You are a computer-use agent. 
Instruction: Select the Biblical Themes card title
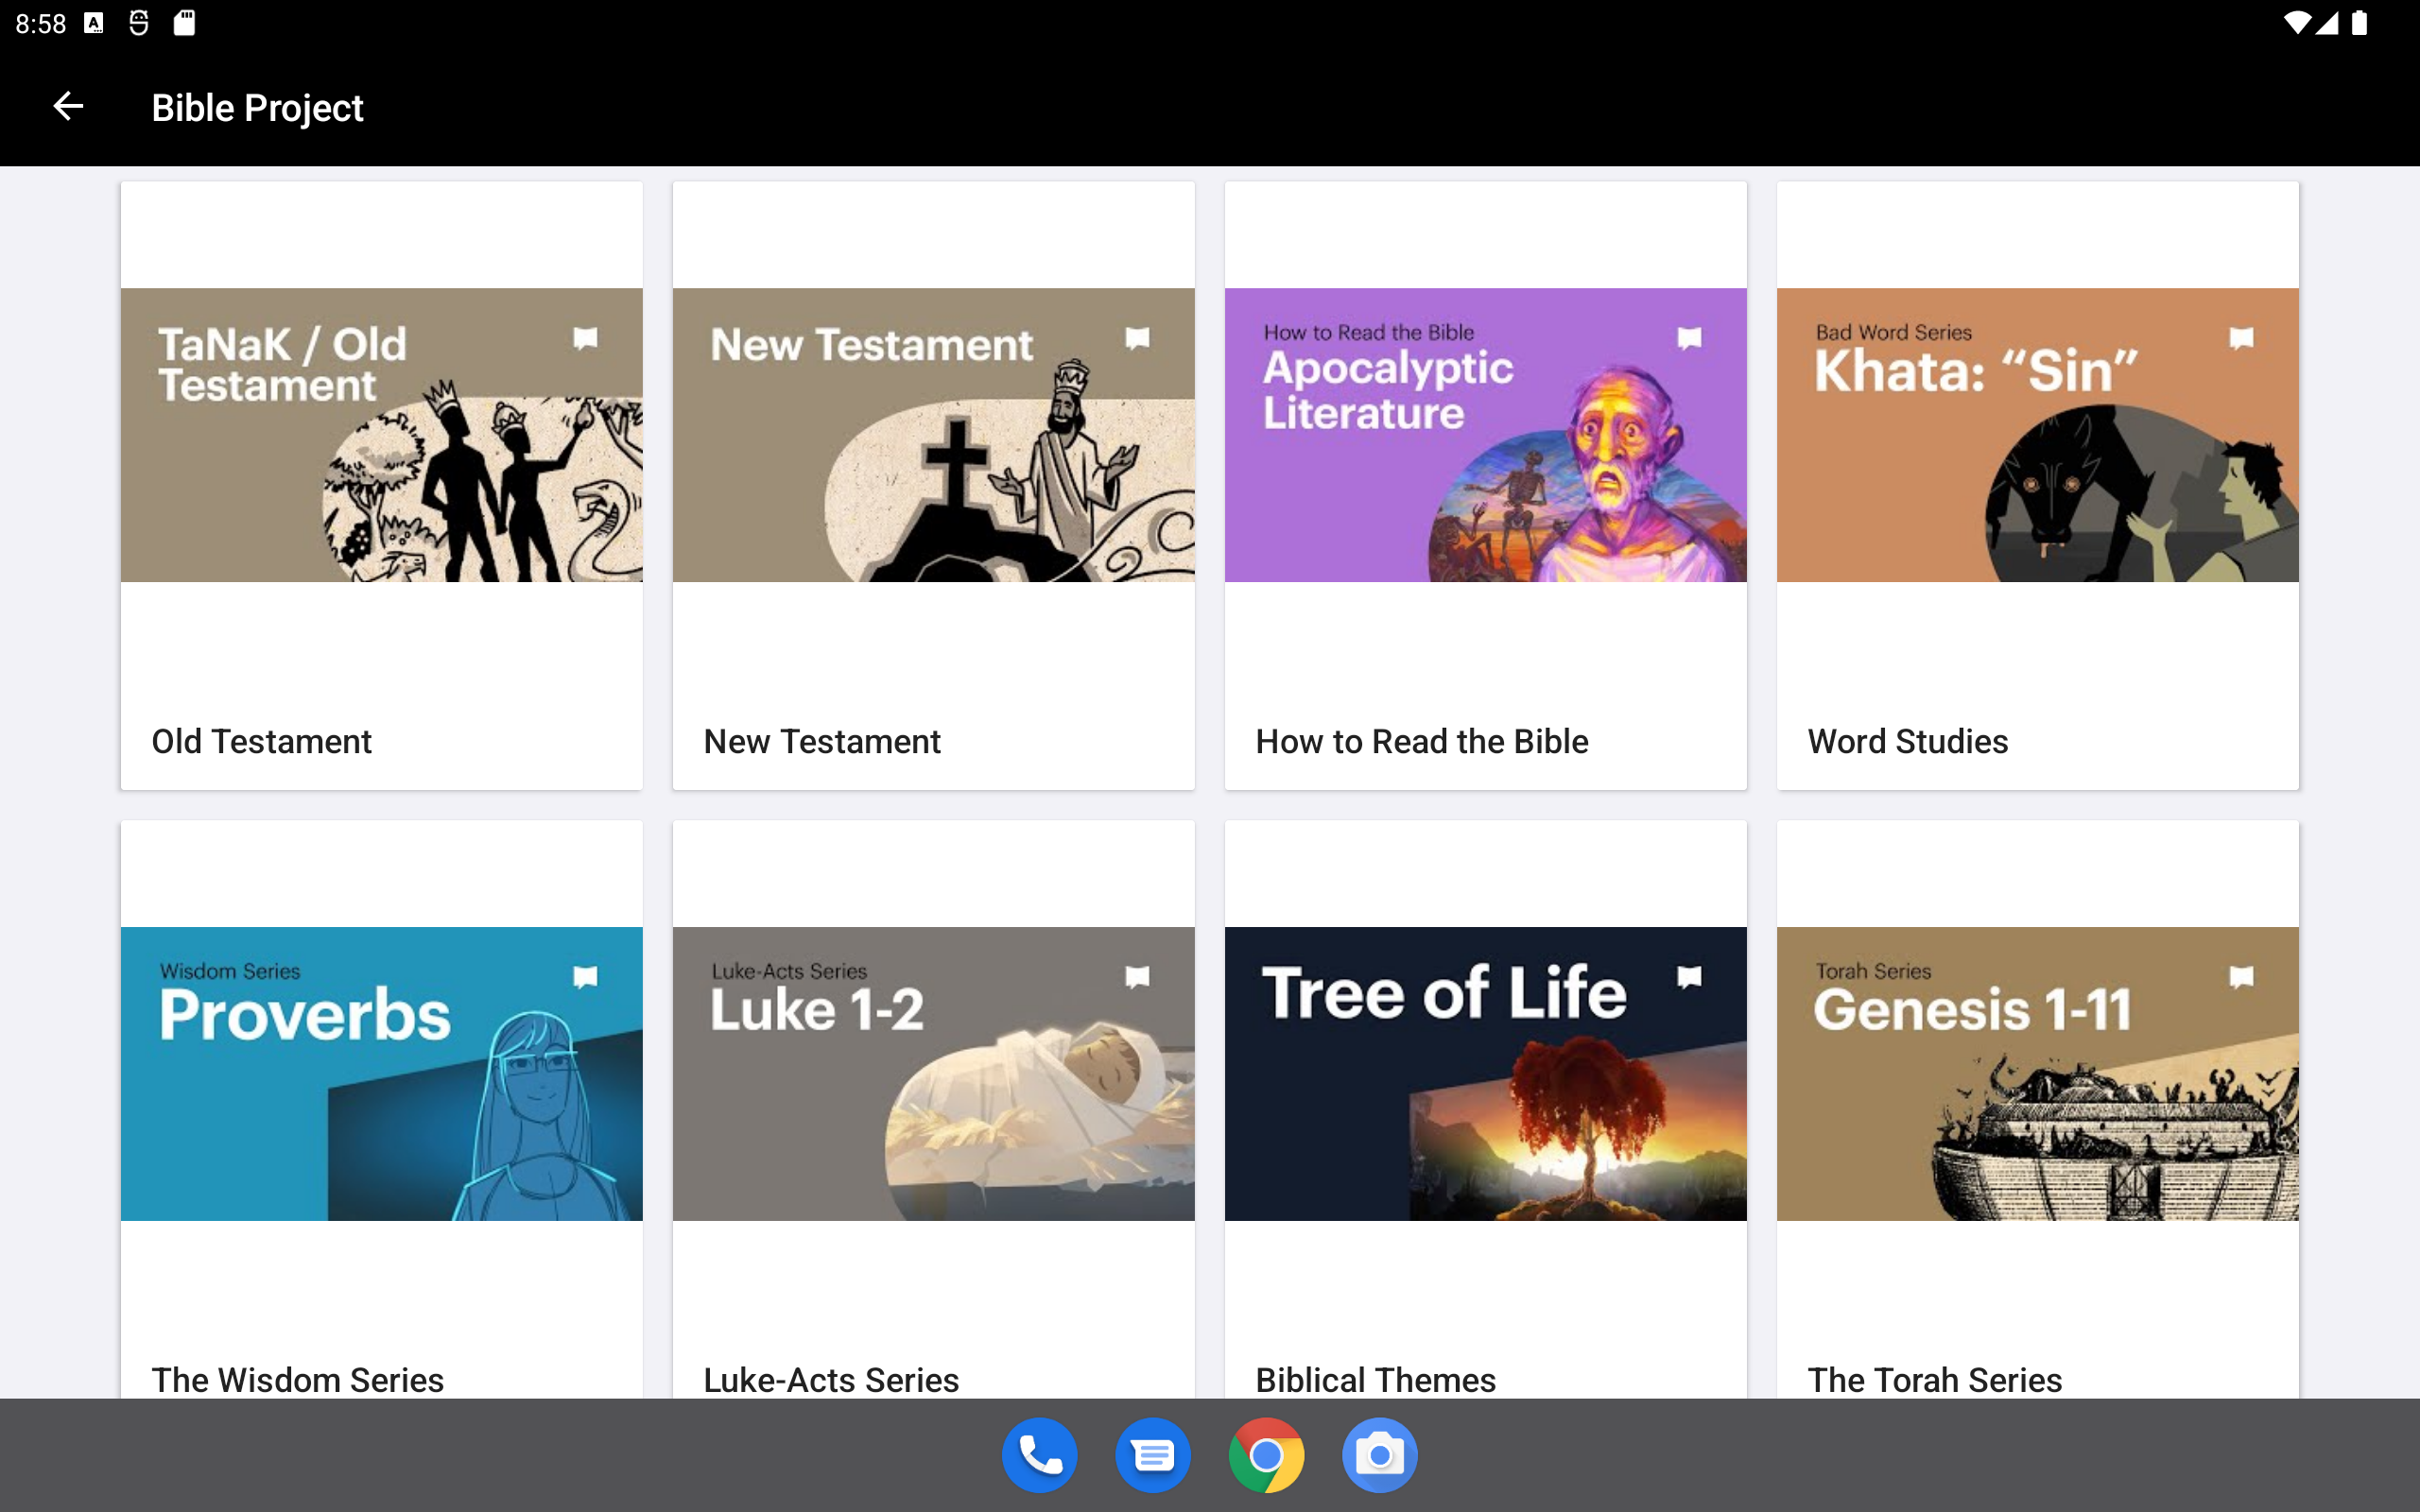click(1375, 1380)
